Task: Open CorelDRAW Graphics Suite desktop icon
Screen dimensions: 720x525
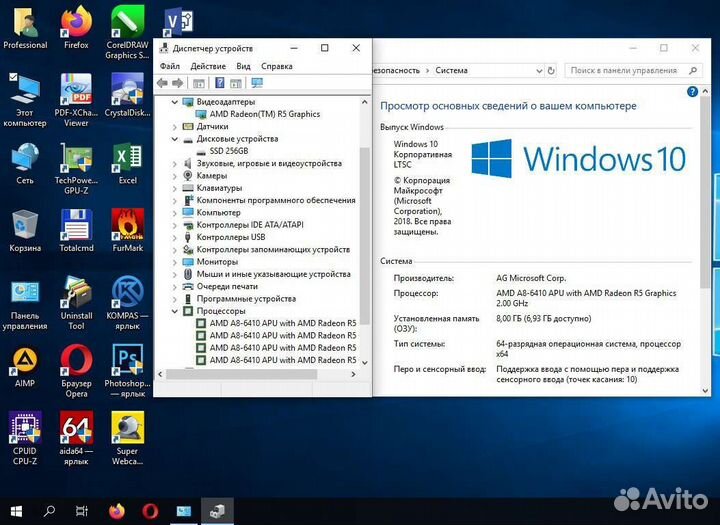Action: 127,32
